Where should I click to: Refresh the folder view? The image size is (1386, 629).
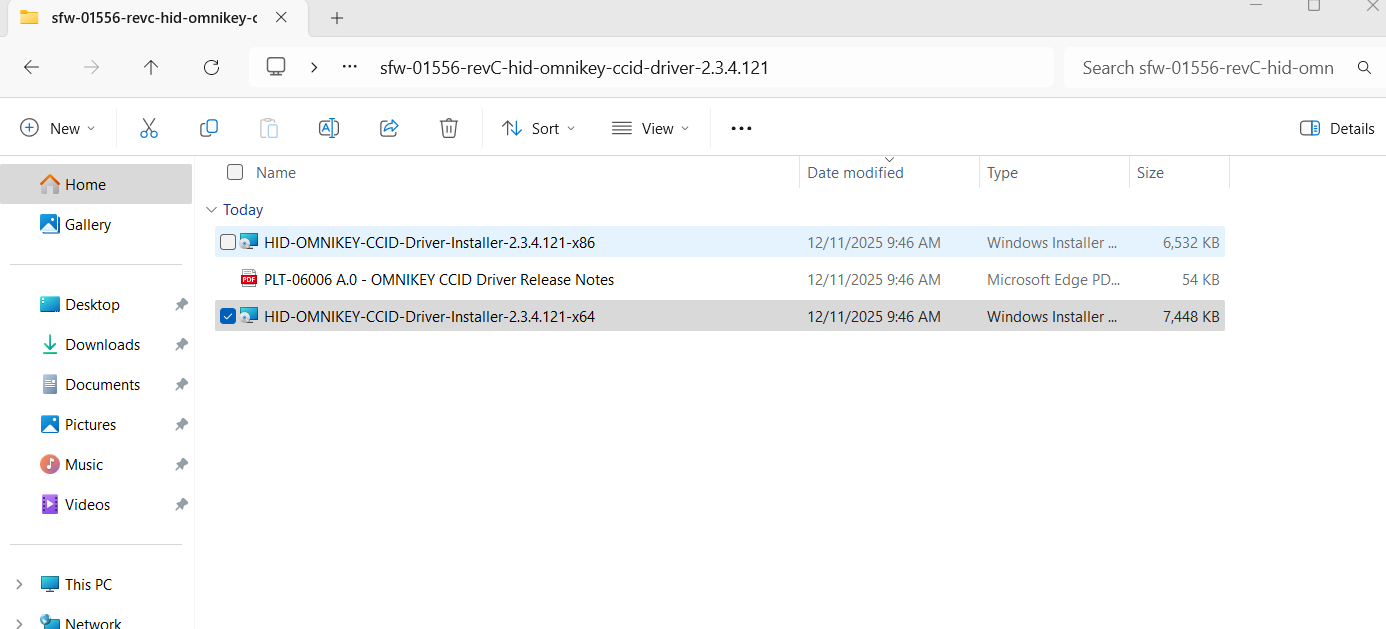click(211, 67)
